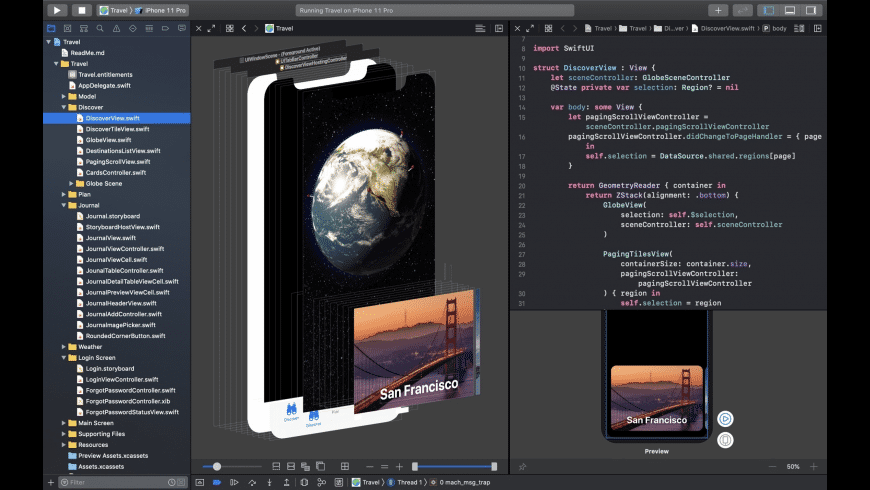Expand the Weather folder

(x=63, y=347)
